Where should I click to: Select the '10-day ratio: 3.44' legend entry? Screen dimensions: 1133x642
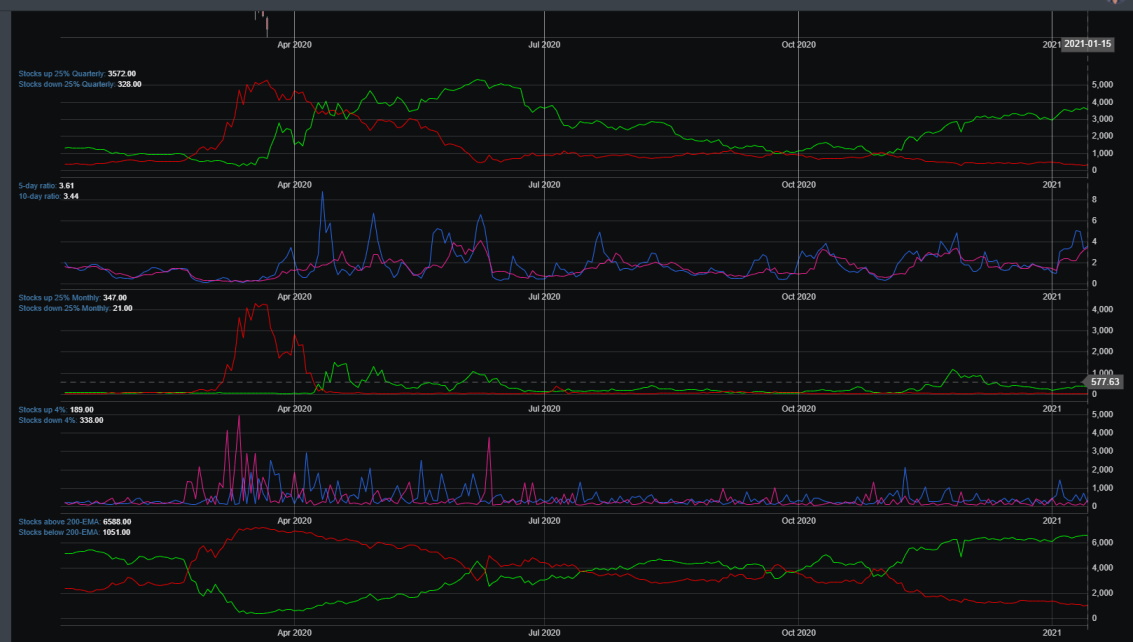[48, 197]
